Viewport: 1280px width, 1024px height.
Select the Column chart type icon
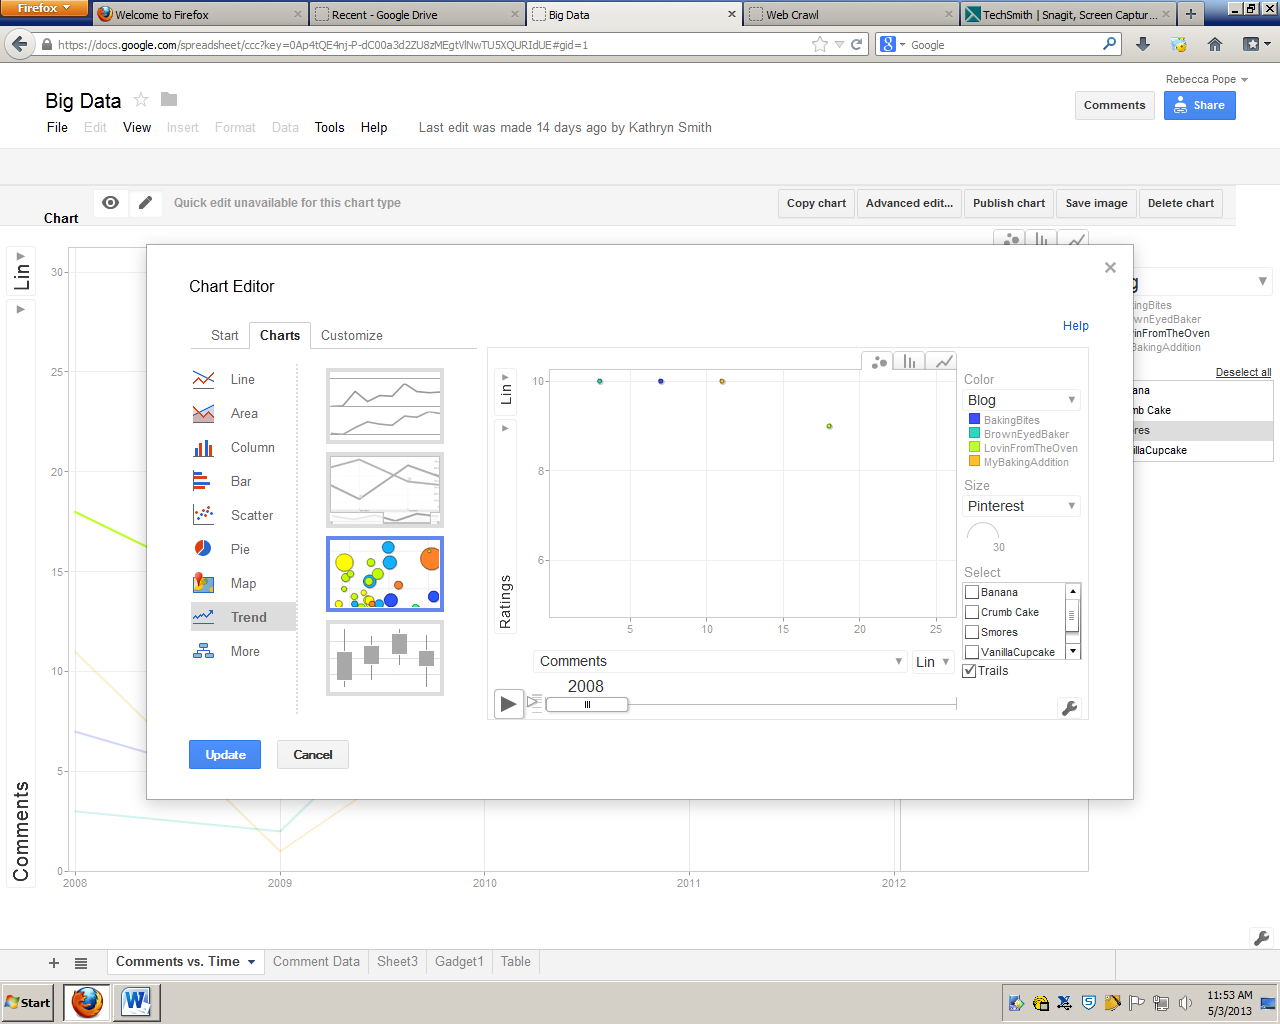click(x=203, y=447)
